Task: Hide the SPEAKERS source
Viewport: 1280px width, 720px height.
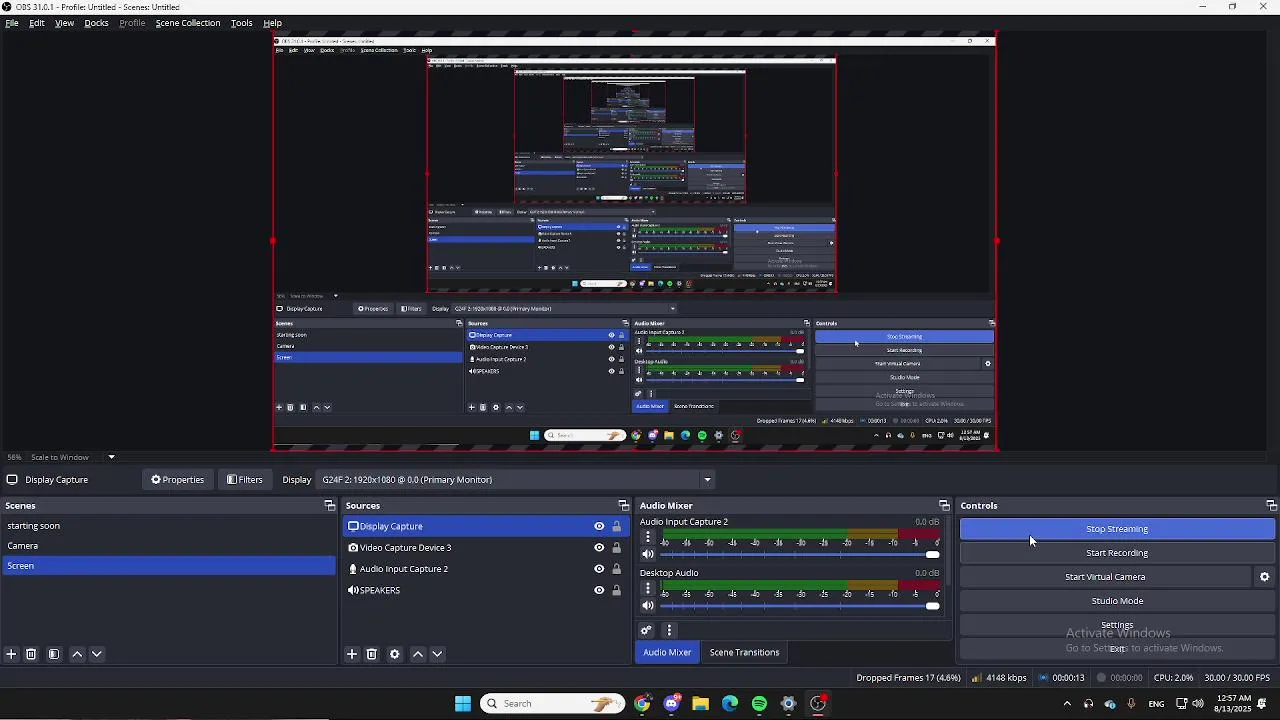Action: (x=599, y=590)
